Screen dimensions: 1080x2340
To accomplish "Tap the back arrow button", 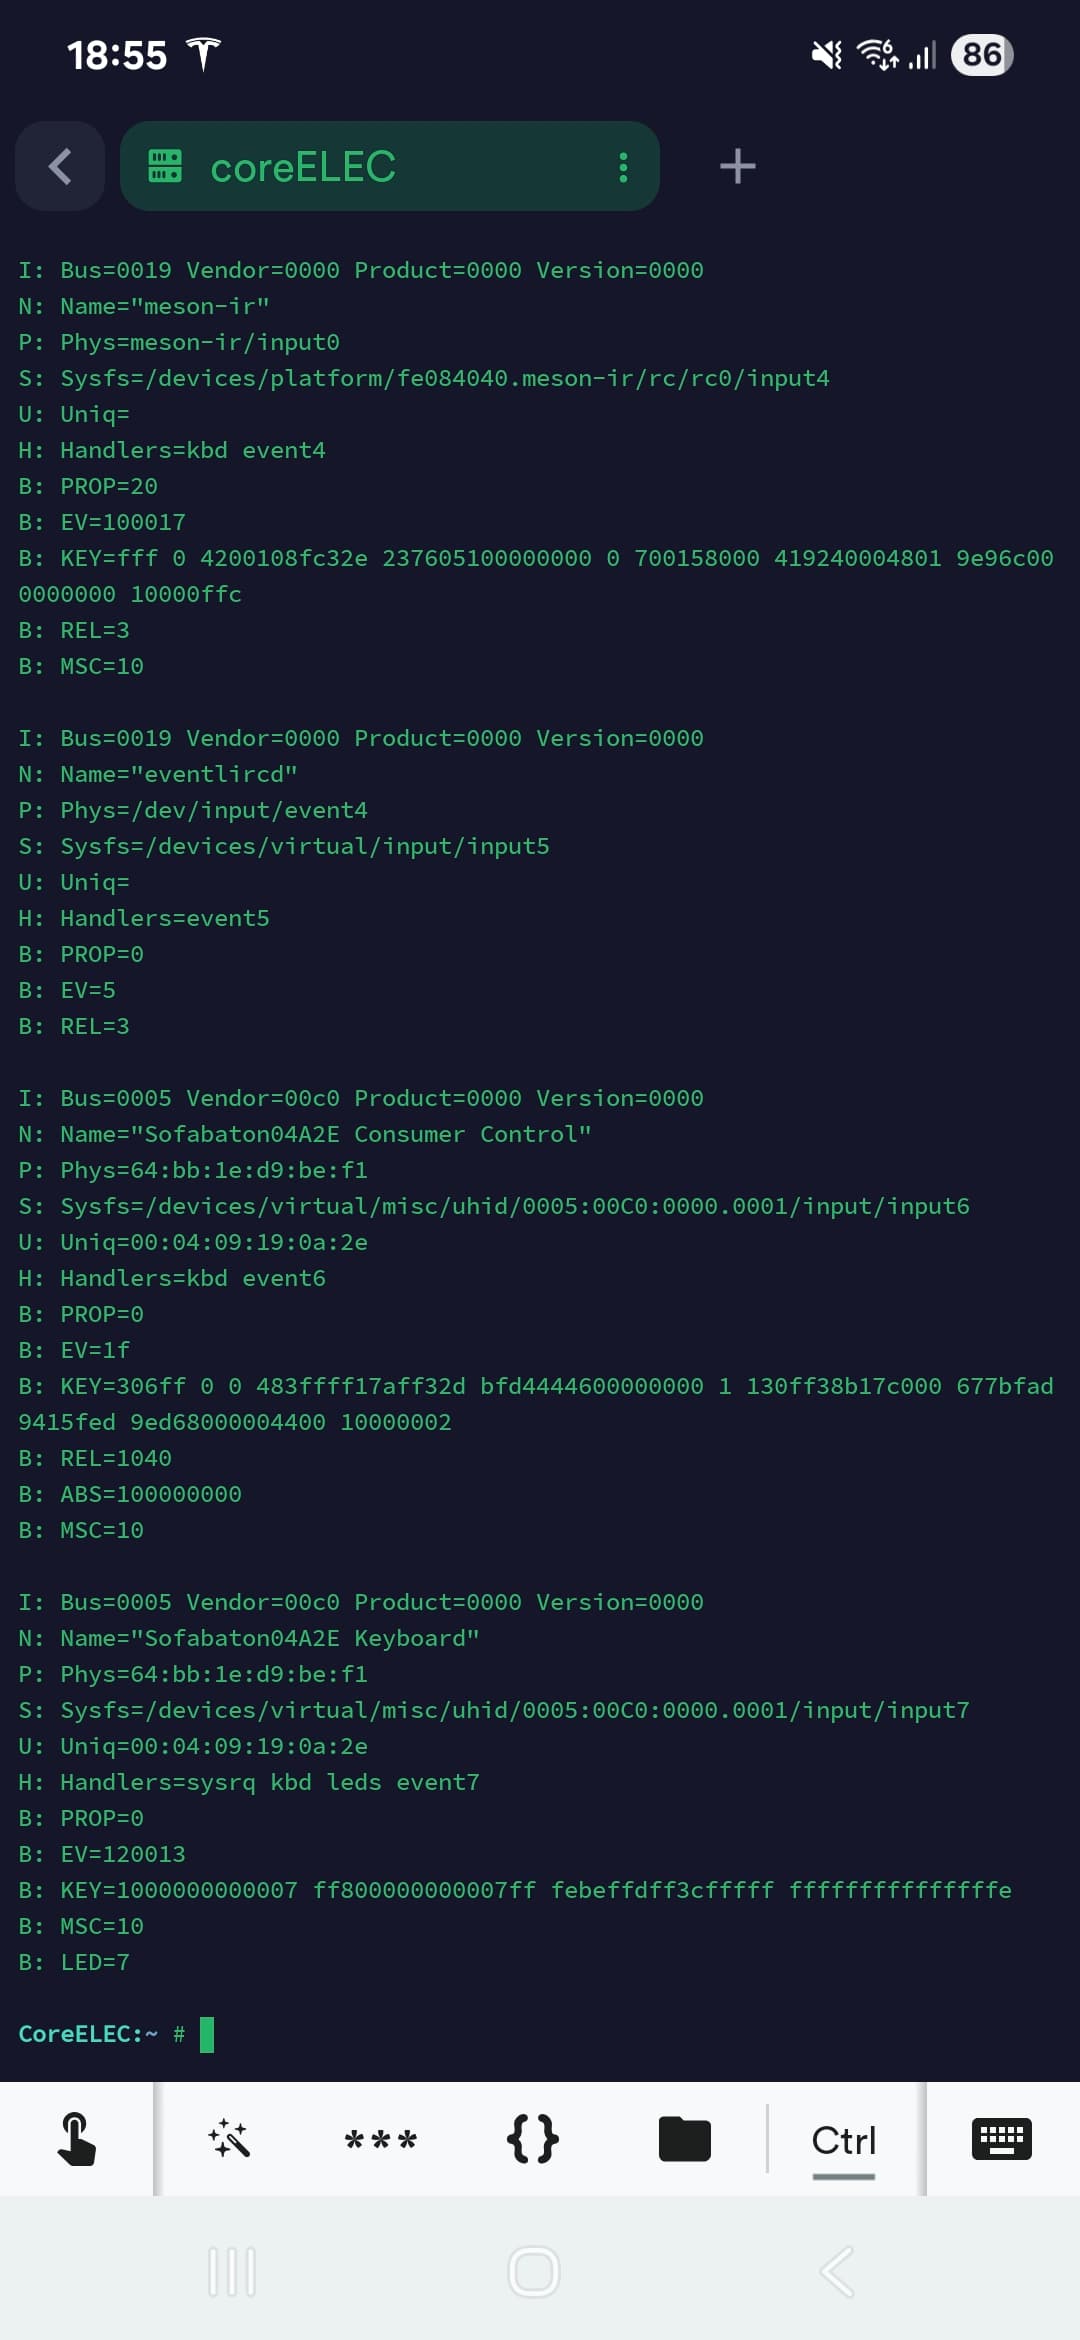I will click(60, 166).
